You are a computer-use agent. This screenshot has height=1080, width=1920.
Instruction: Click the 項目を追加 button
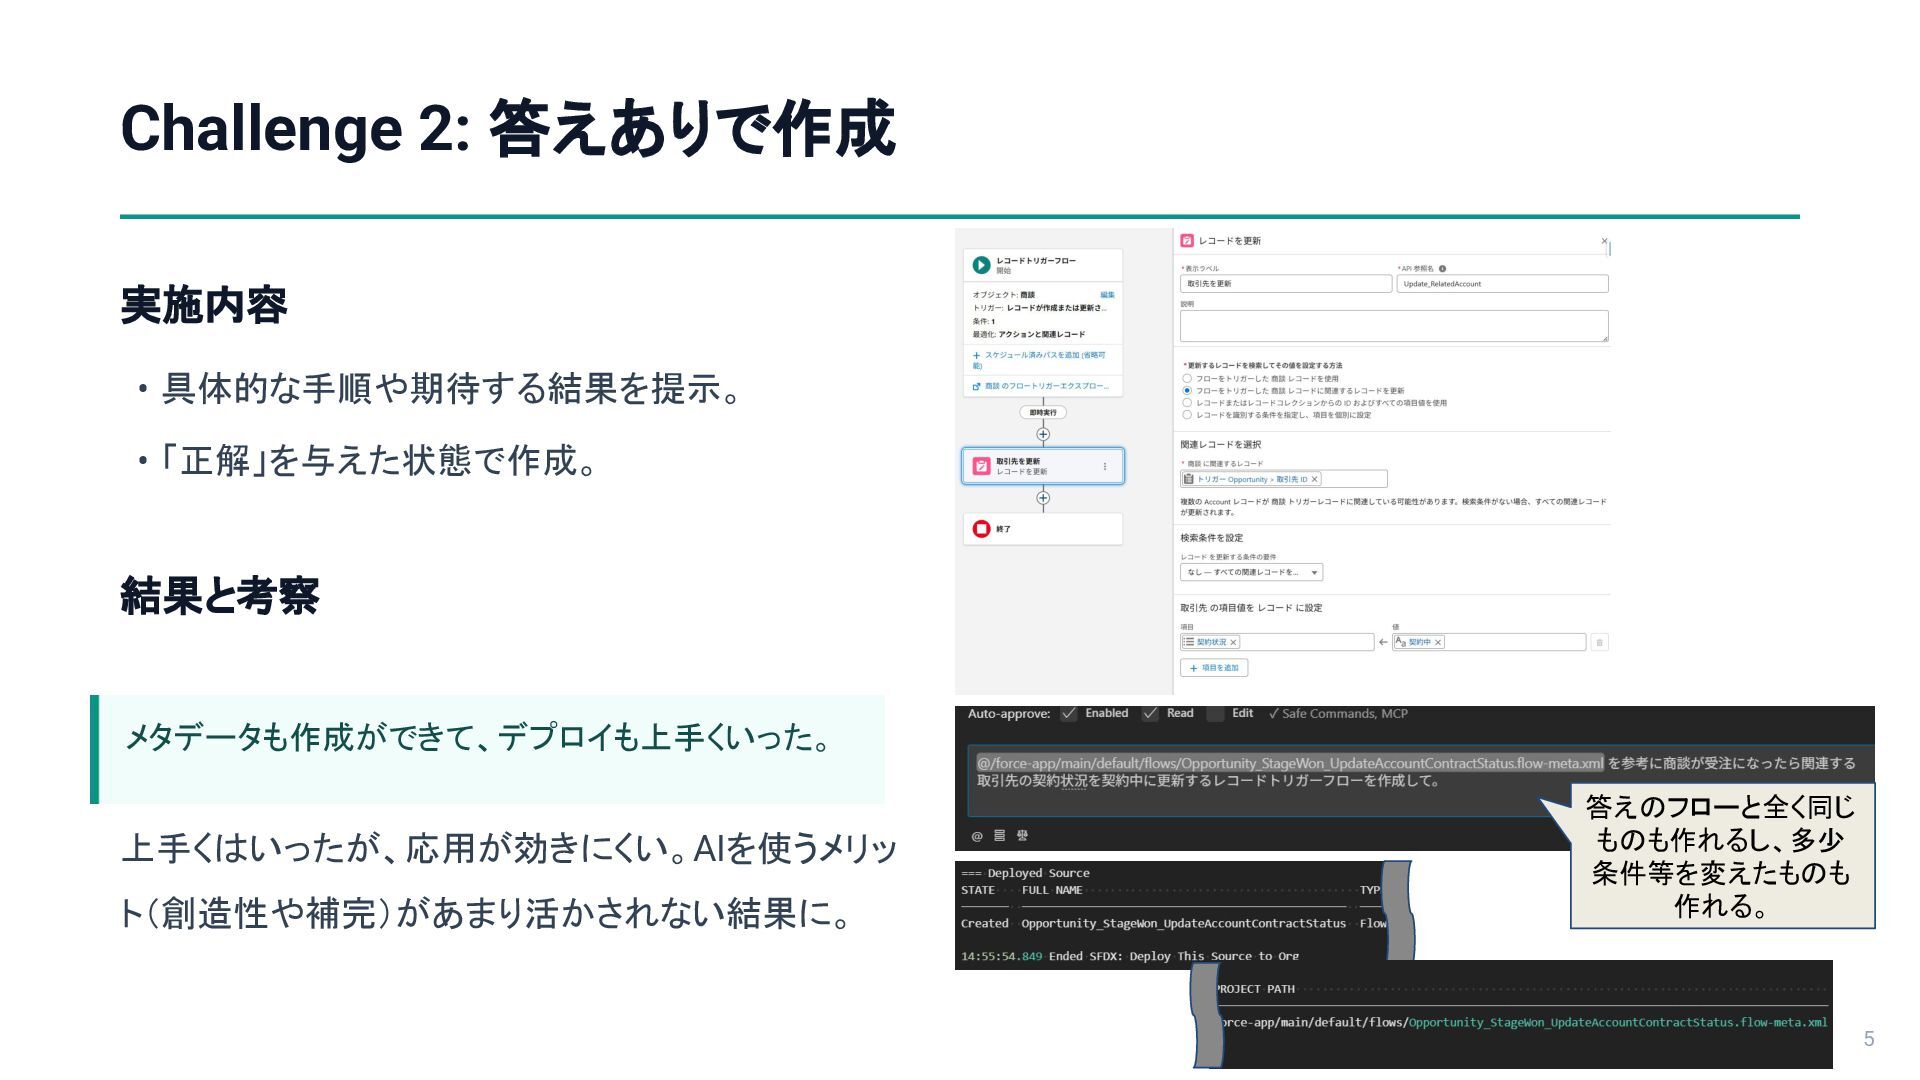[x=1213, y=668]
